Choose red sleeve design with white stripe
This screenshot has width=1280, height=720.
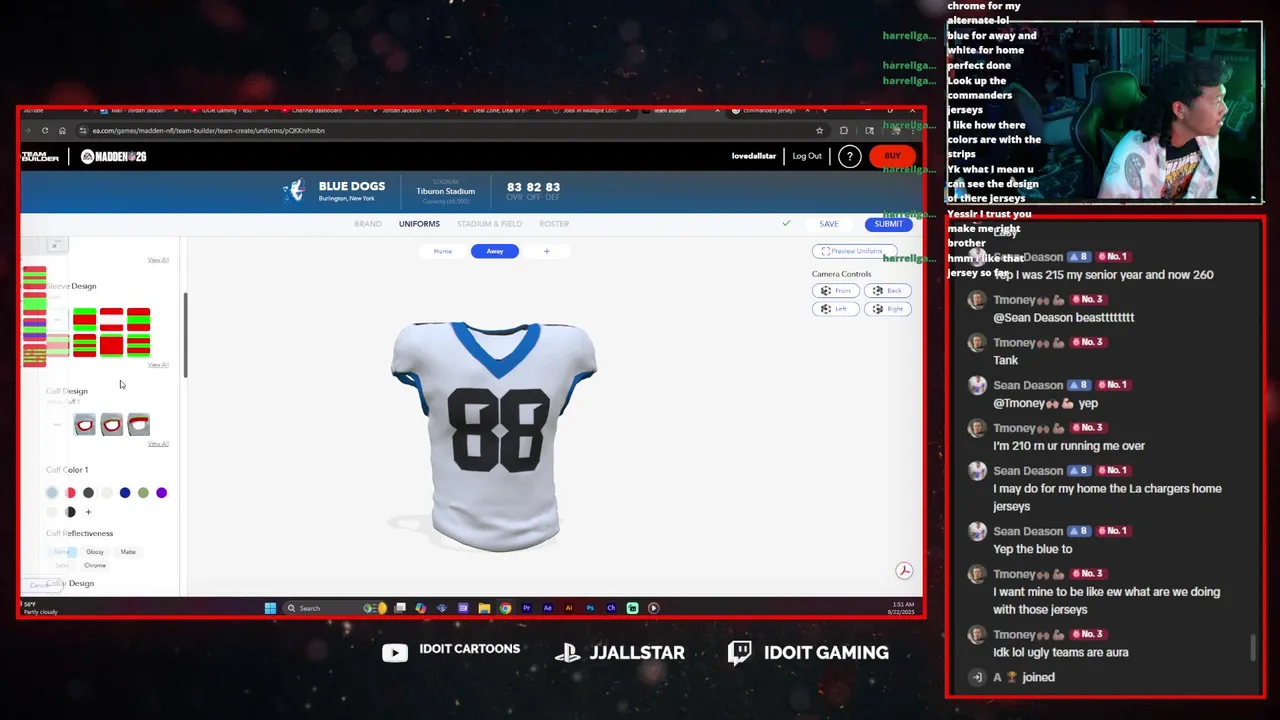tap(111, 320)
